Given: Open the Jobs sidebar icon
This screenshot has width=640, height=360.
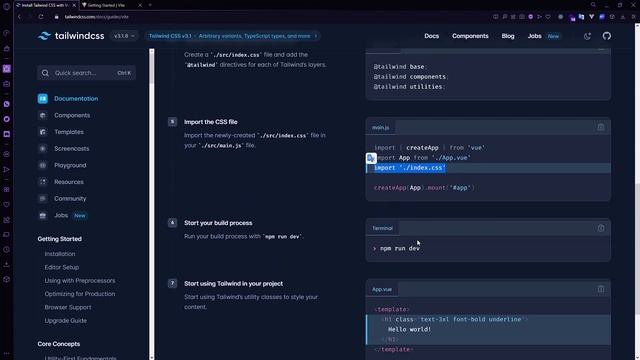Looking at the screenshot, I should pyautogui.click(x=42, y=216).
